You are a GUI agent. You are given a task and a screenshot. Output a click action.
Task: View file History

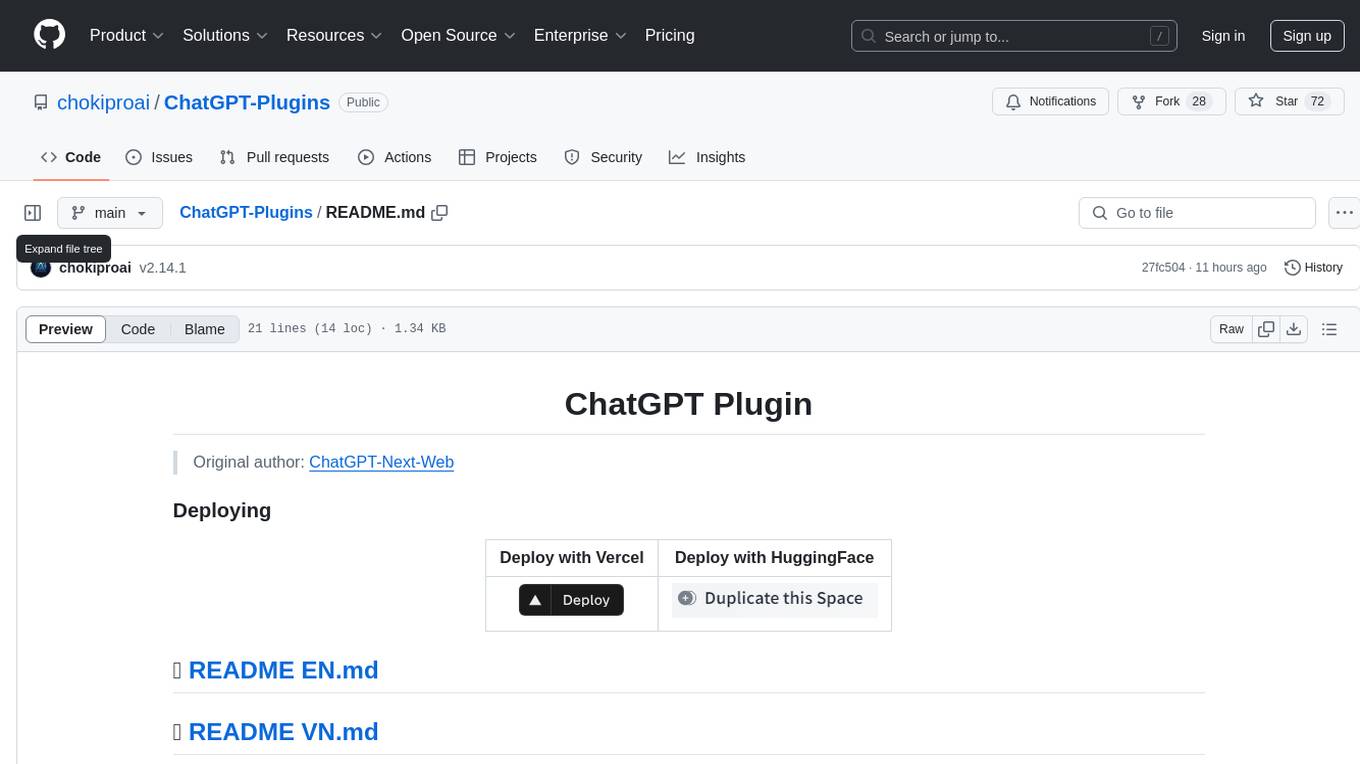(x=1313, y=268)
